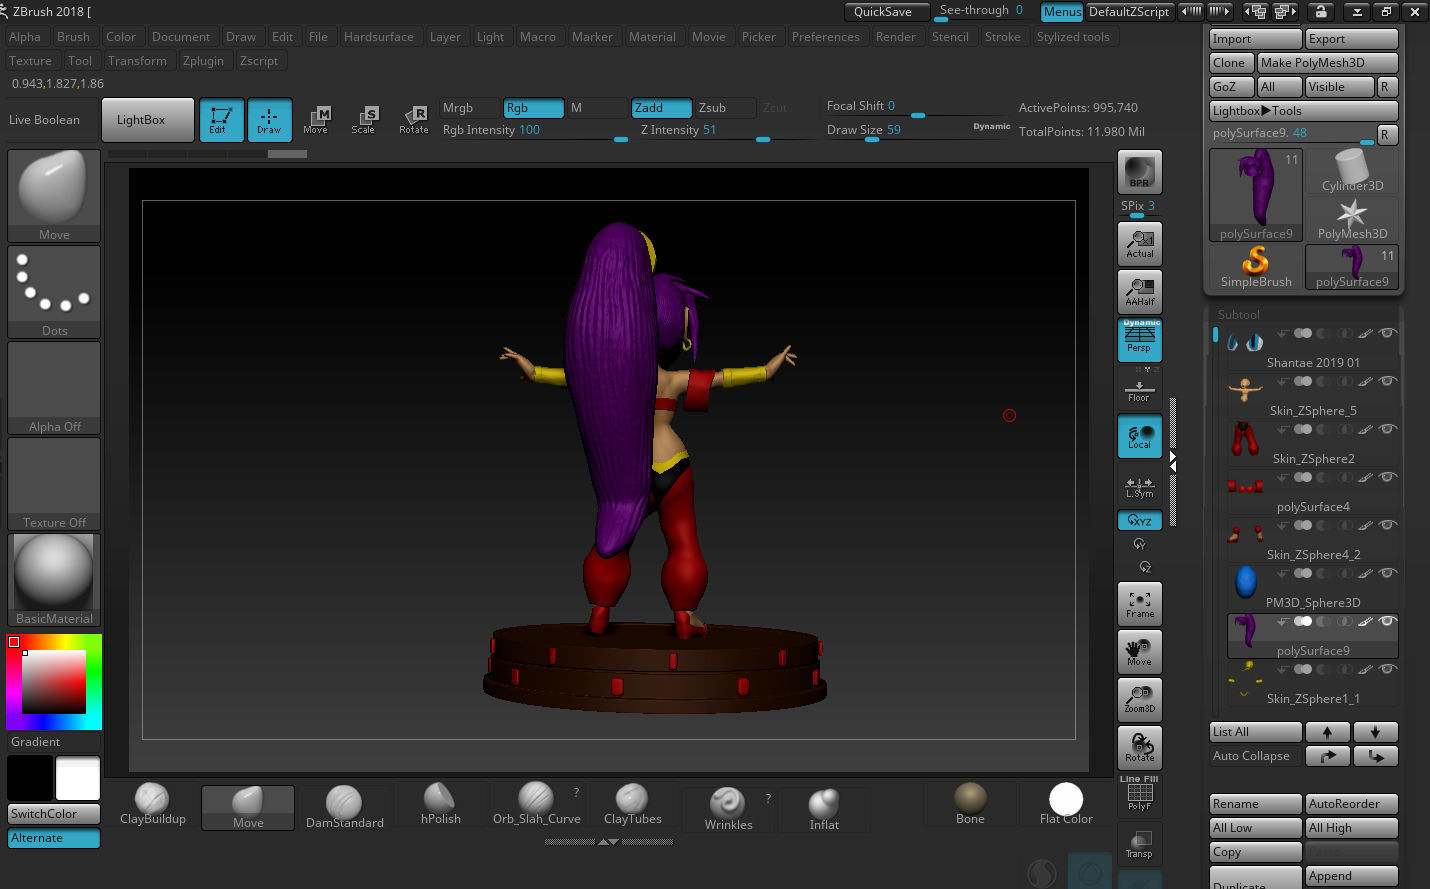This screenshot has width=1430, height=889.
Task: Select the Orb_Slah_Curve brush
Action: point(536,806)
